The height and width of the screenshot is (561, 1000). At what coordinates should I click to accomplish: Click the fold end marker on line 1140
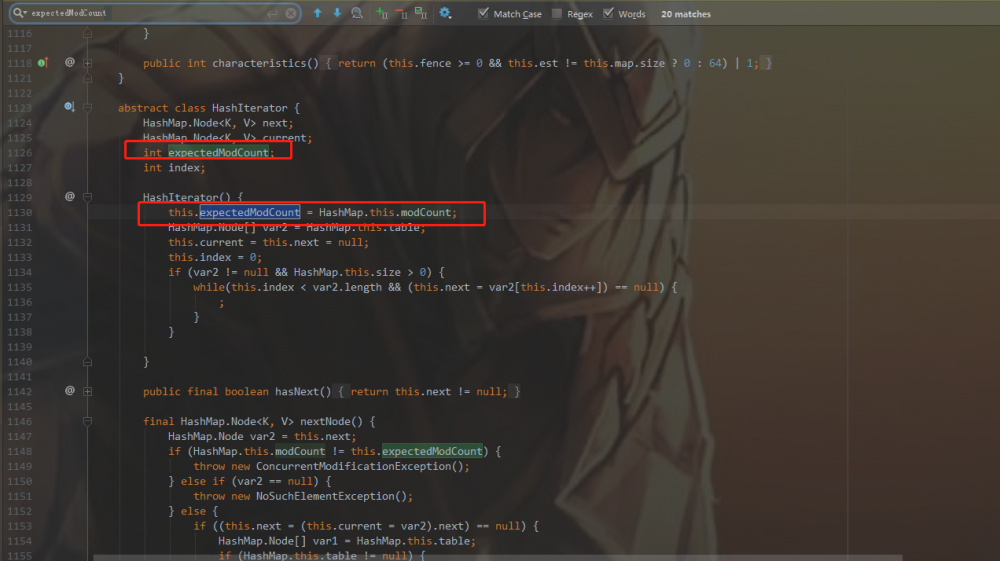(x=87, y=361)
